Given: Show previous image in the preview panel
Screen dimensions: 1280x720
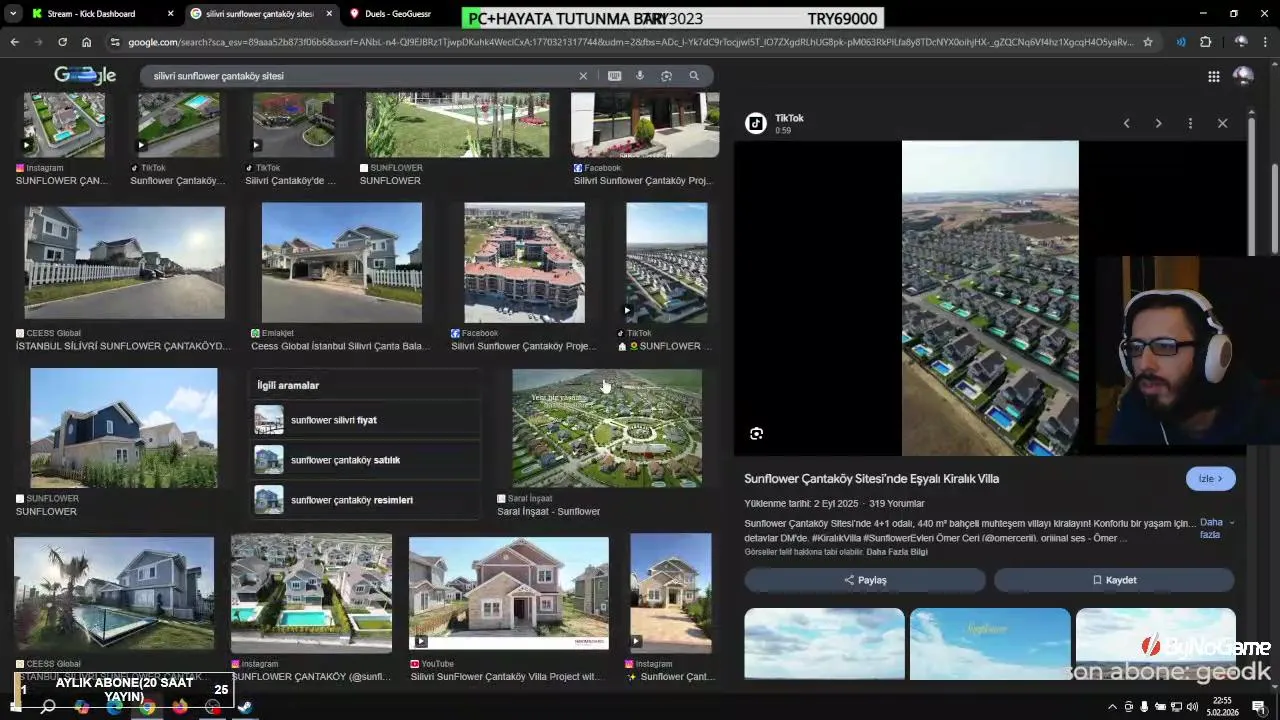Looking at the screenshot, I should (1126, 123).
